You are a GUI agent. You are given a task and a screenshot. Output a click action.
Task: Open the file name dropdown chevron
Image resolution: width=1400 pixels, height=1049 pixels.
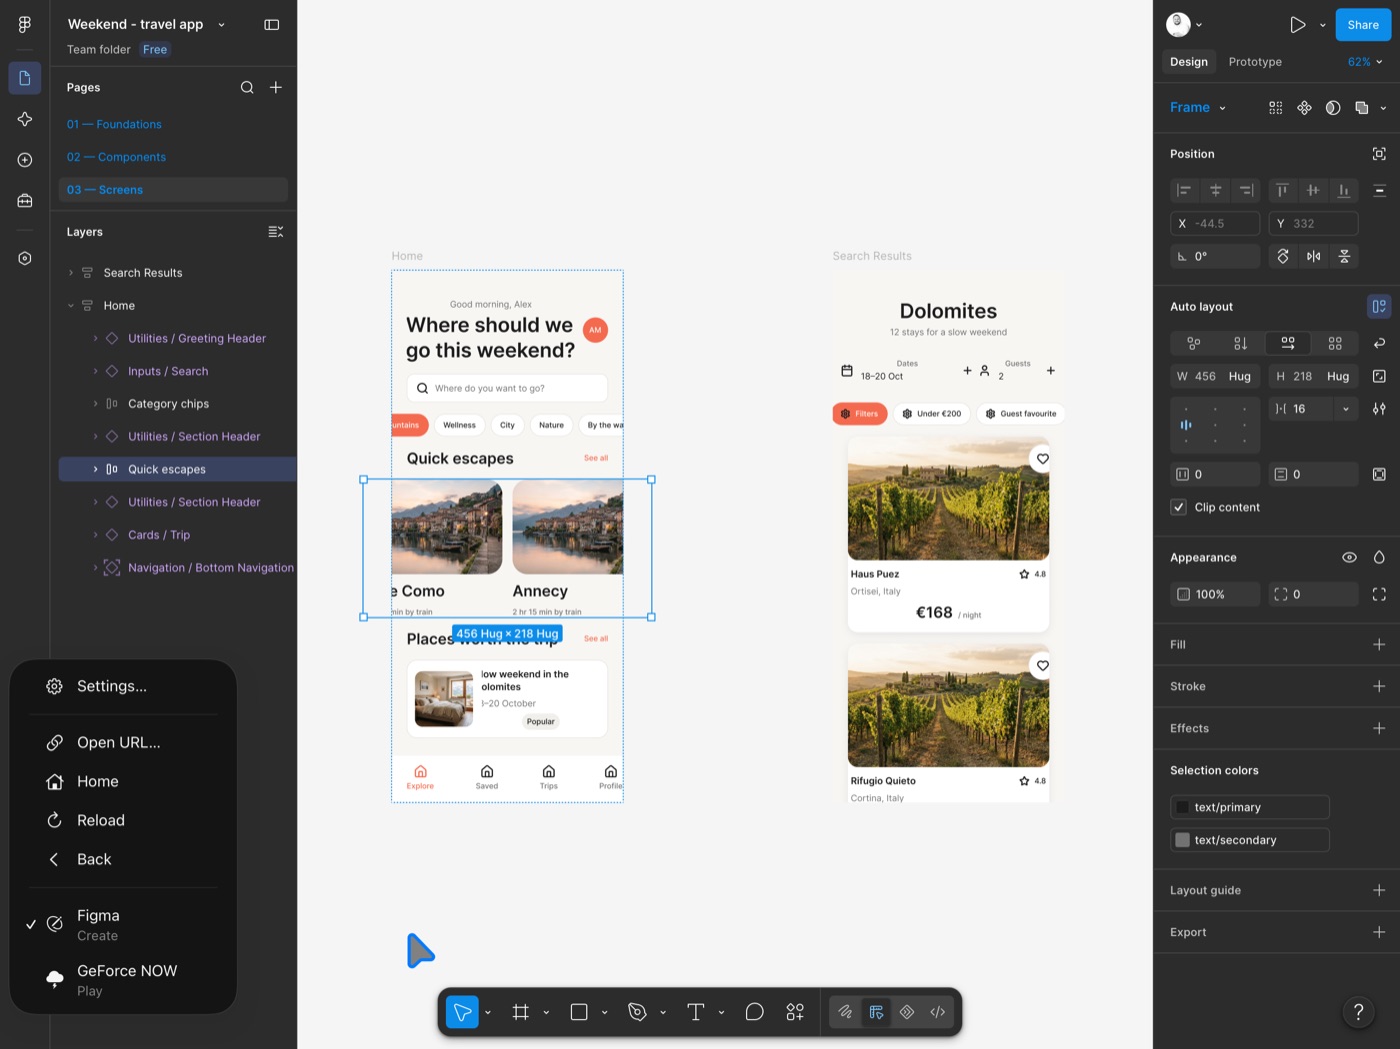222,25
